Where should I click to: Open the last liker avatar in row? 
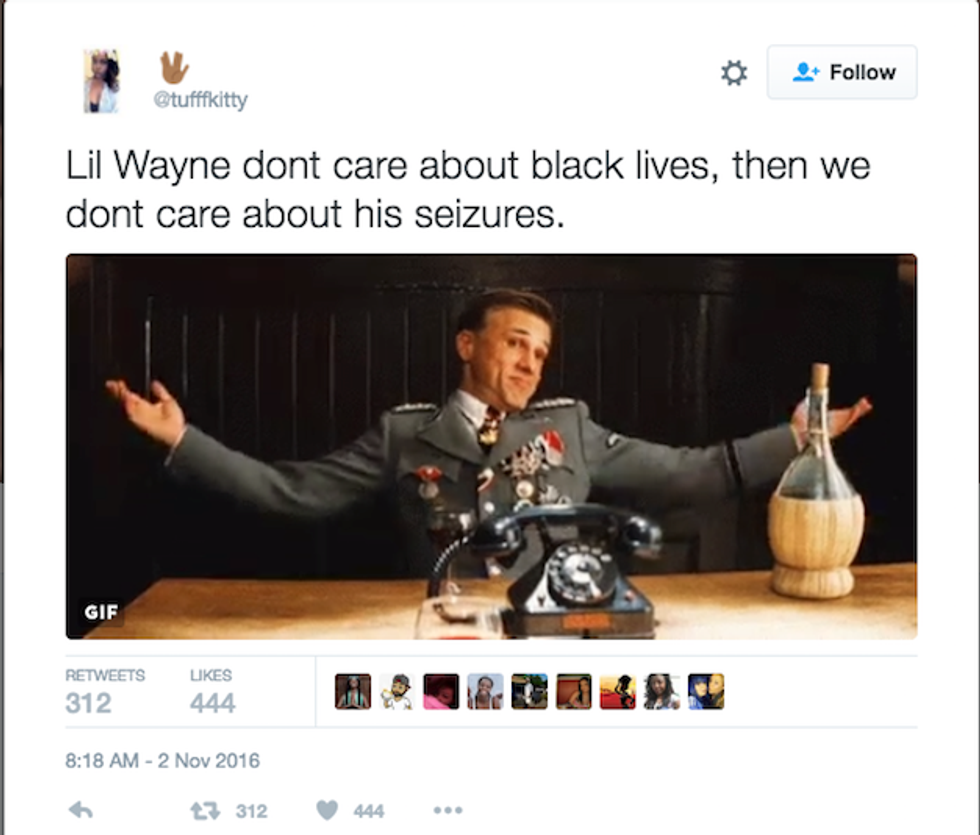coord(706,691)
